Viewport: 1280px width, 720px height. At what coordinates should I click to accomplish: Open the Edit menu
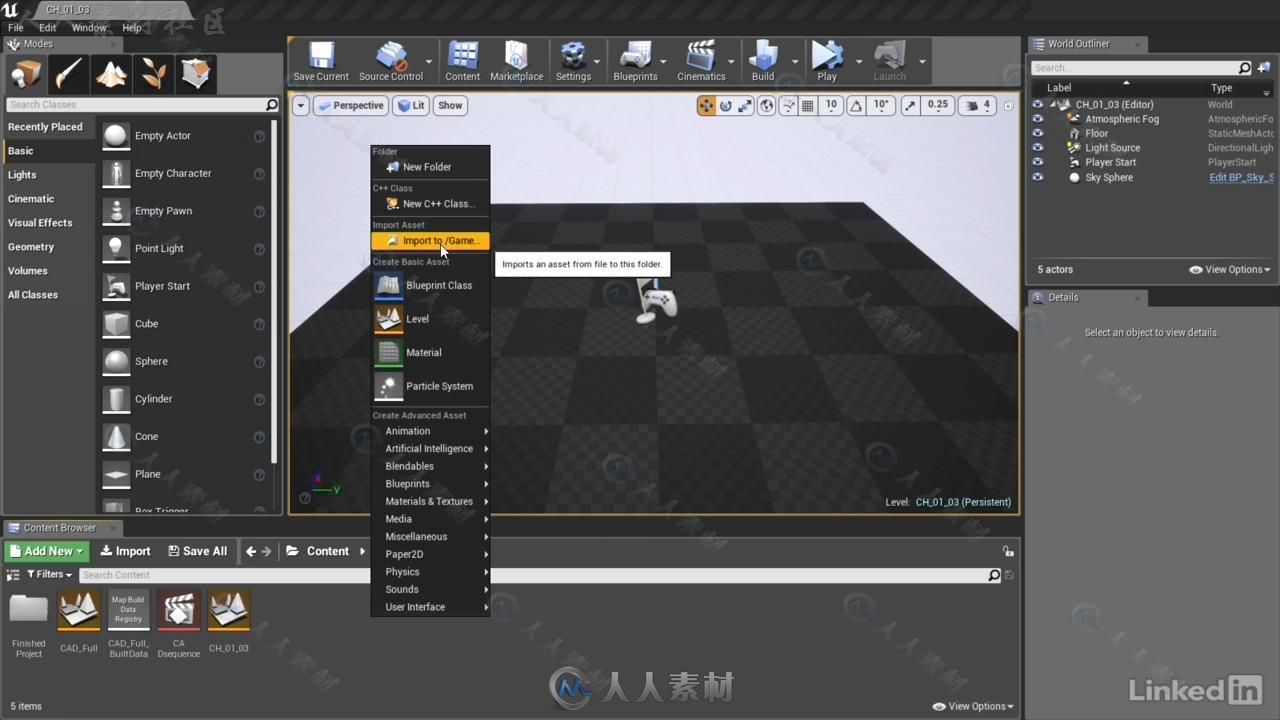48,28
